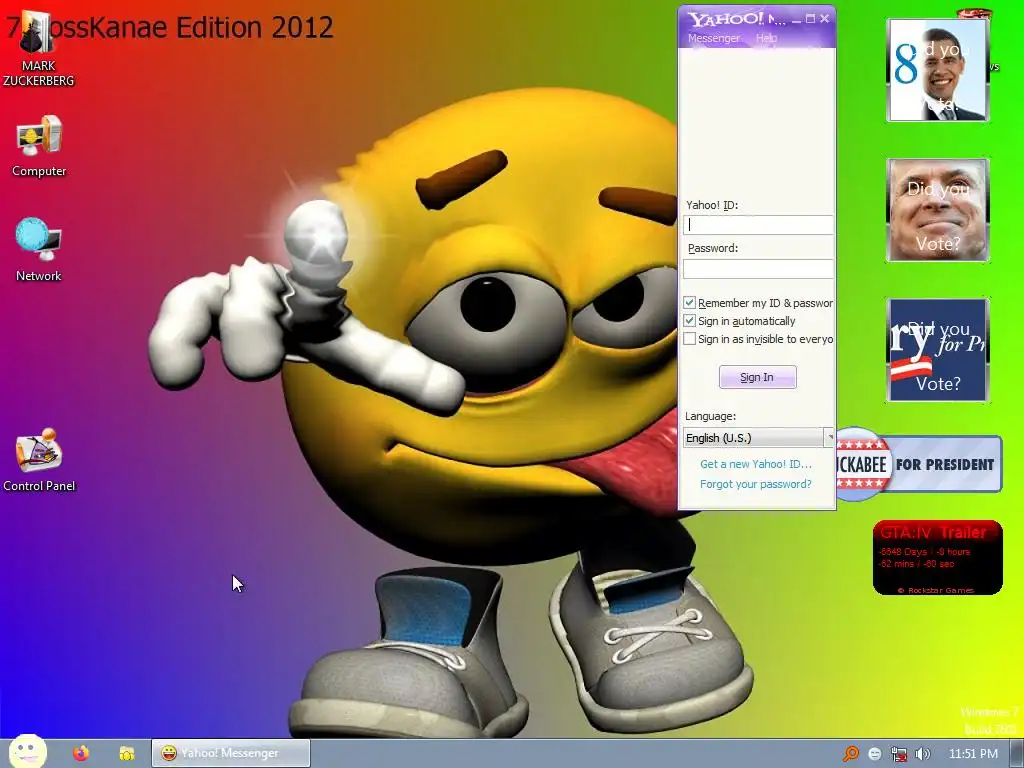The image size is (1024, 768).
Task: Click the Show desktop strip beside the clock
Action: 1017,754
